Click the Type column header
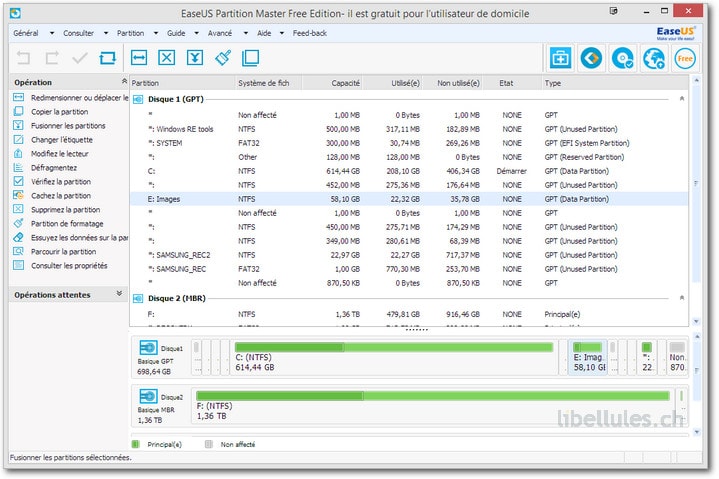This screenshot has height=479, width=719. pyautogui.click(x=614, y=83)
